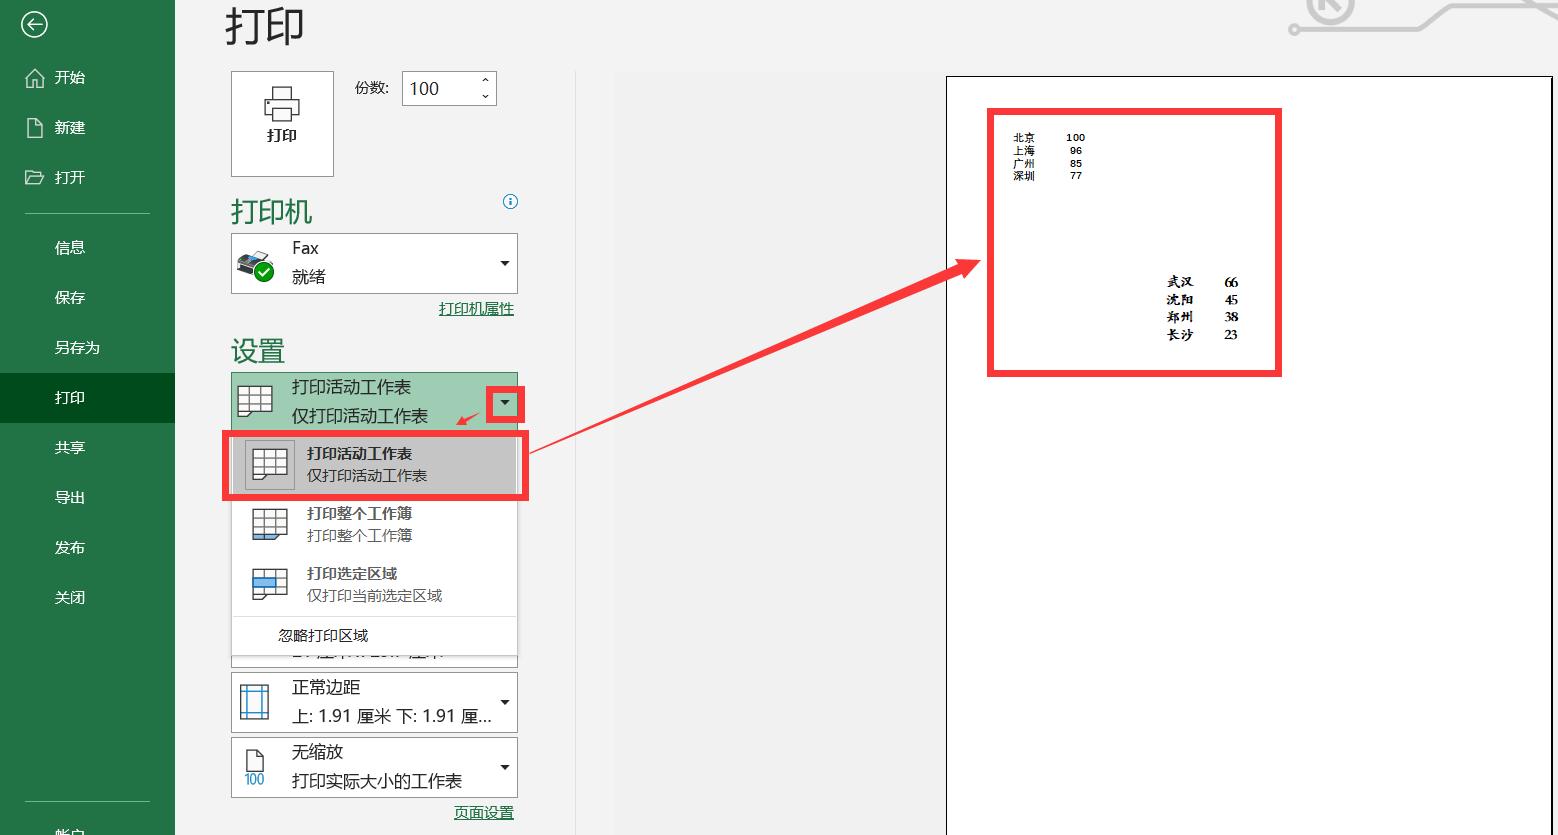Open 页面设置 at the bottom

(483, 812)
